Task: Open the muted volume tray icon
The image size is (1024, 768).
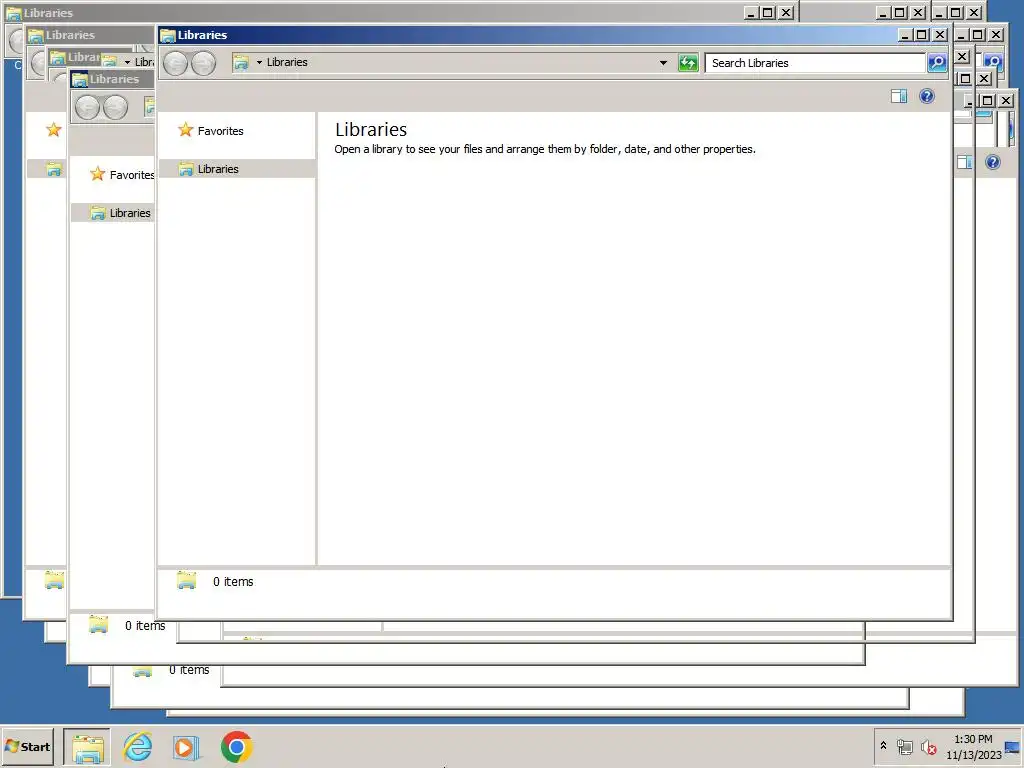Action: (928, 746)
